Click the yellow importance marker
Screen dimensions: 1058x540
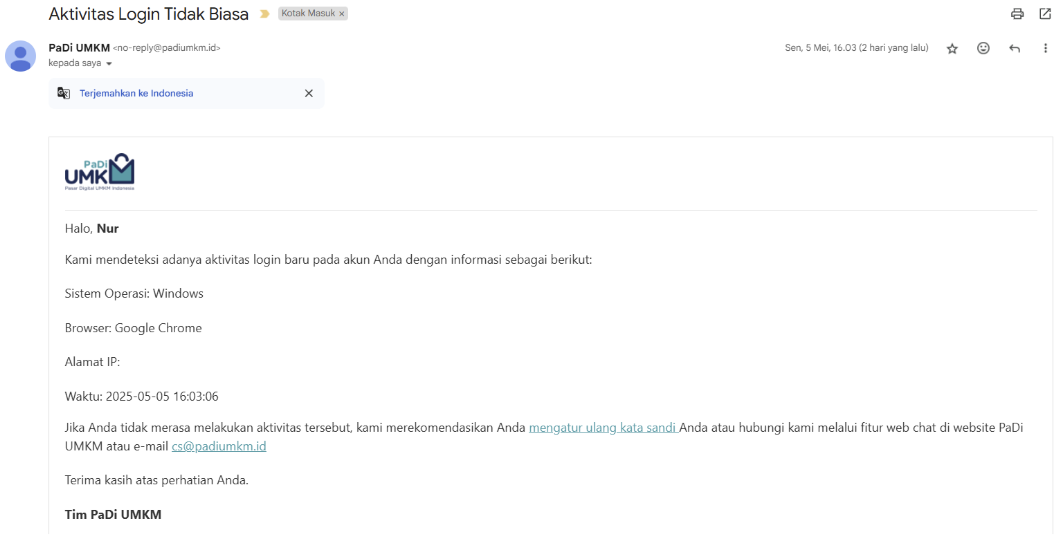[264, 14]
